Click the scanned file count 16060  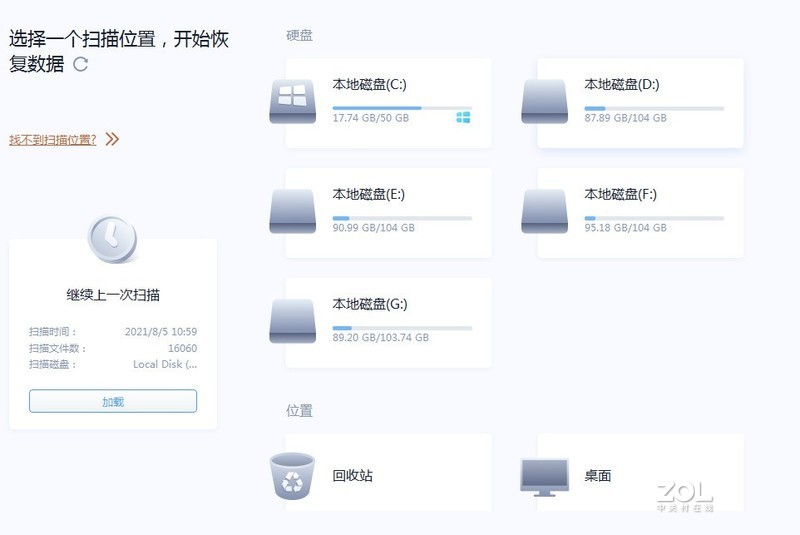(183, 348)
